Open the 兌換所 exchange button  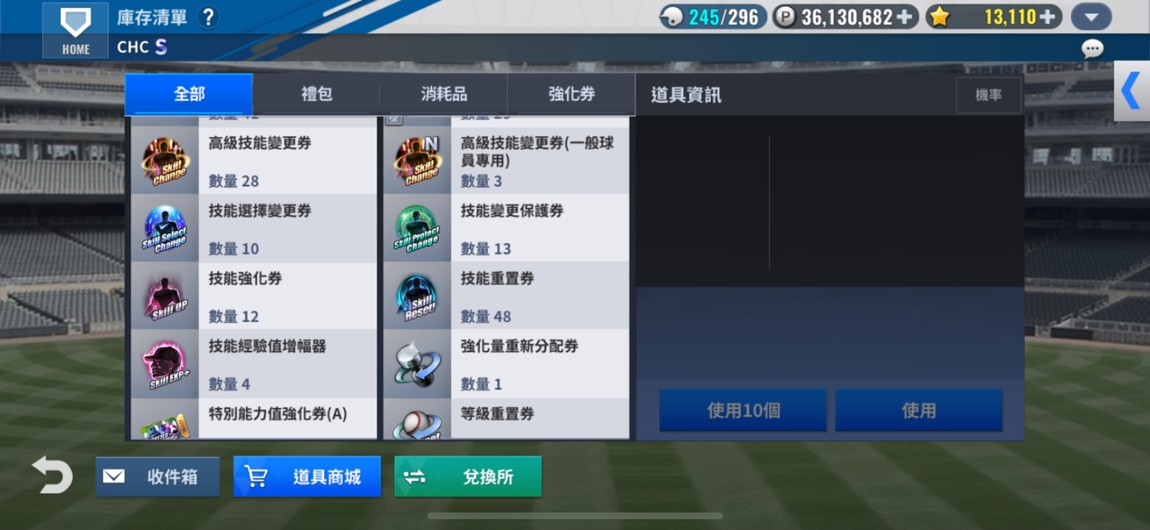[x=468, y=476]
